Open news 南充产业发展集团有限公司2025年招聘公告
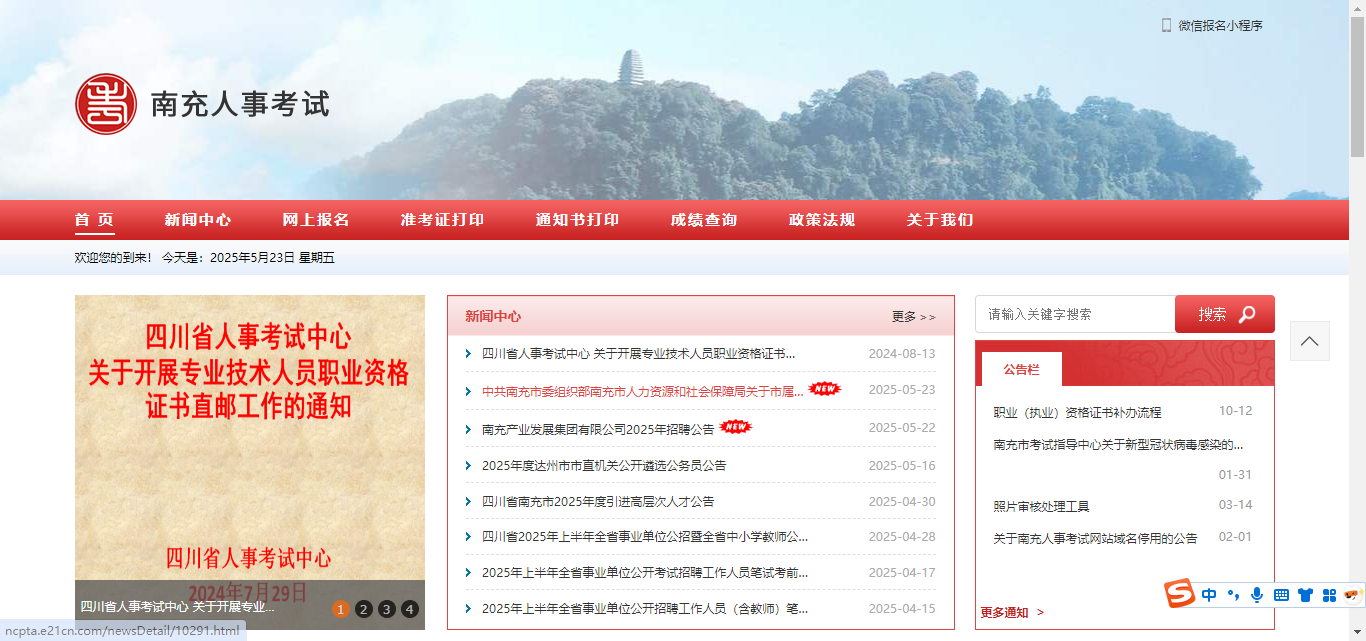This screenshot has width=1366, height=641. coord(598,429)
